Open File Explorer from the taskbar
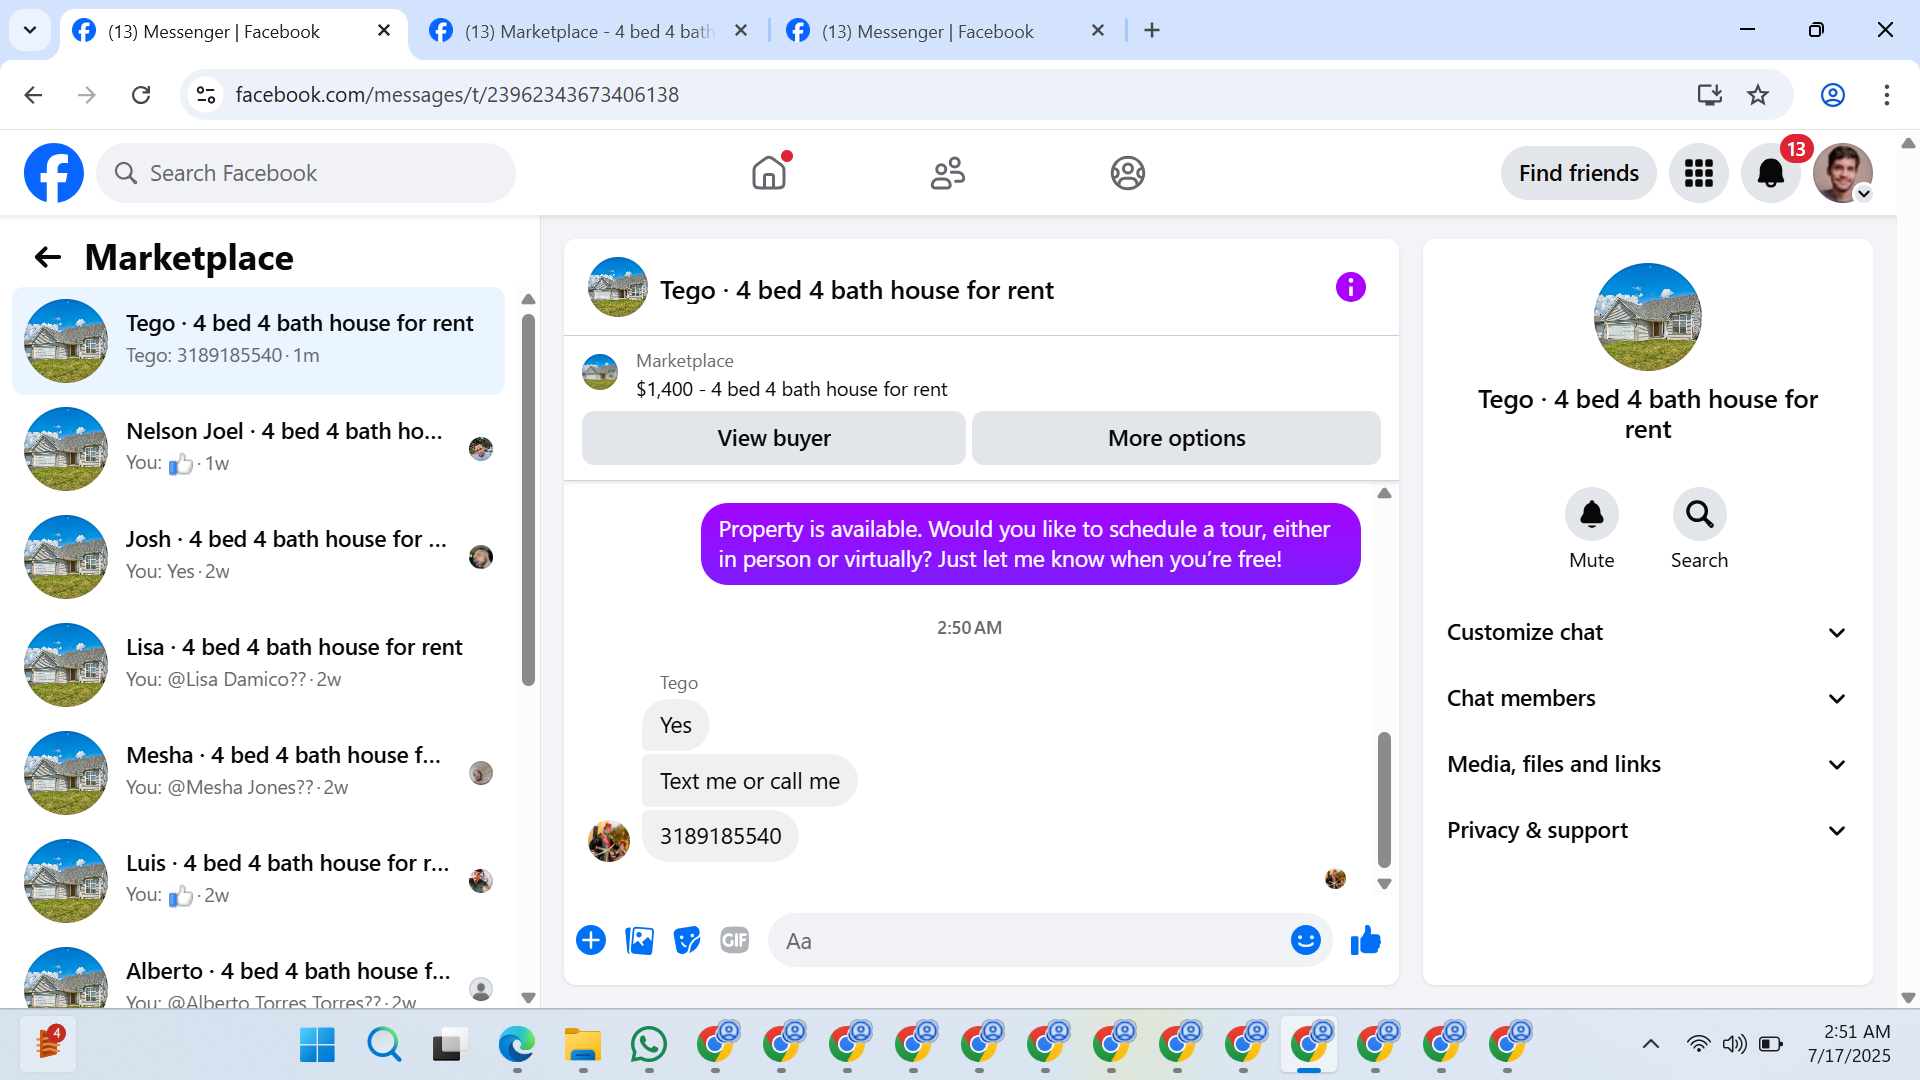The image size is (1920, 1080). click(x=583, y=1045)
